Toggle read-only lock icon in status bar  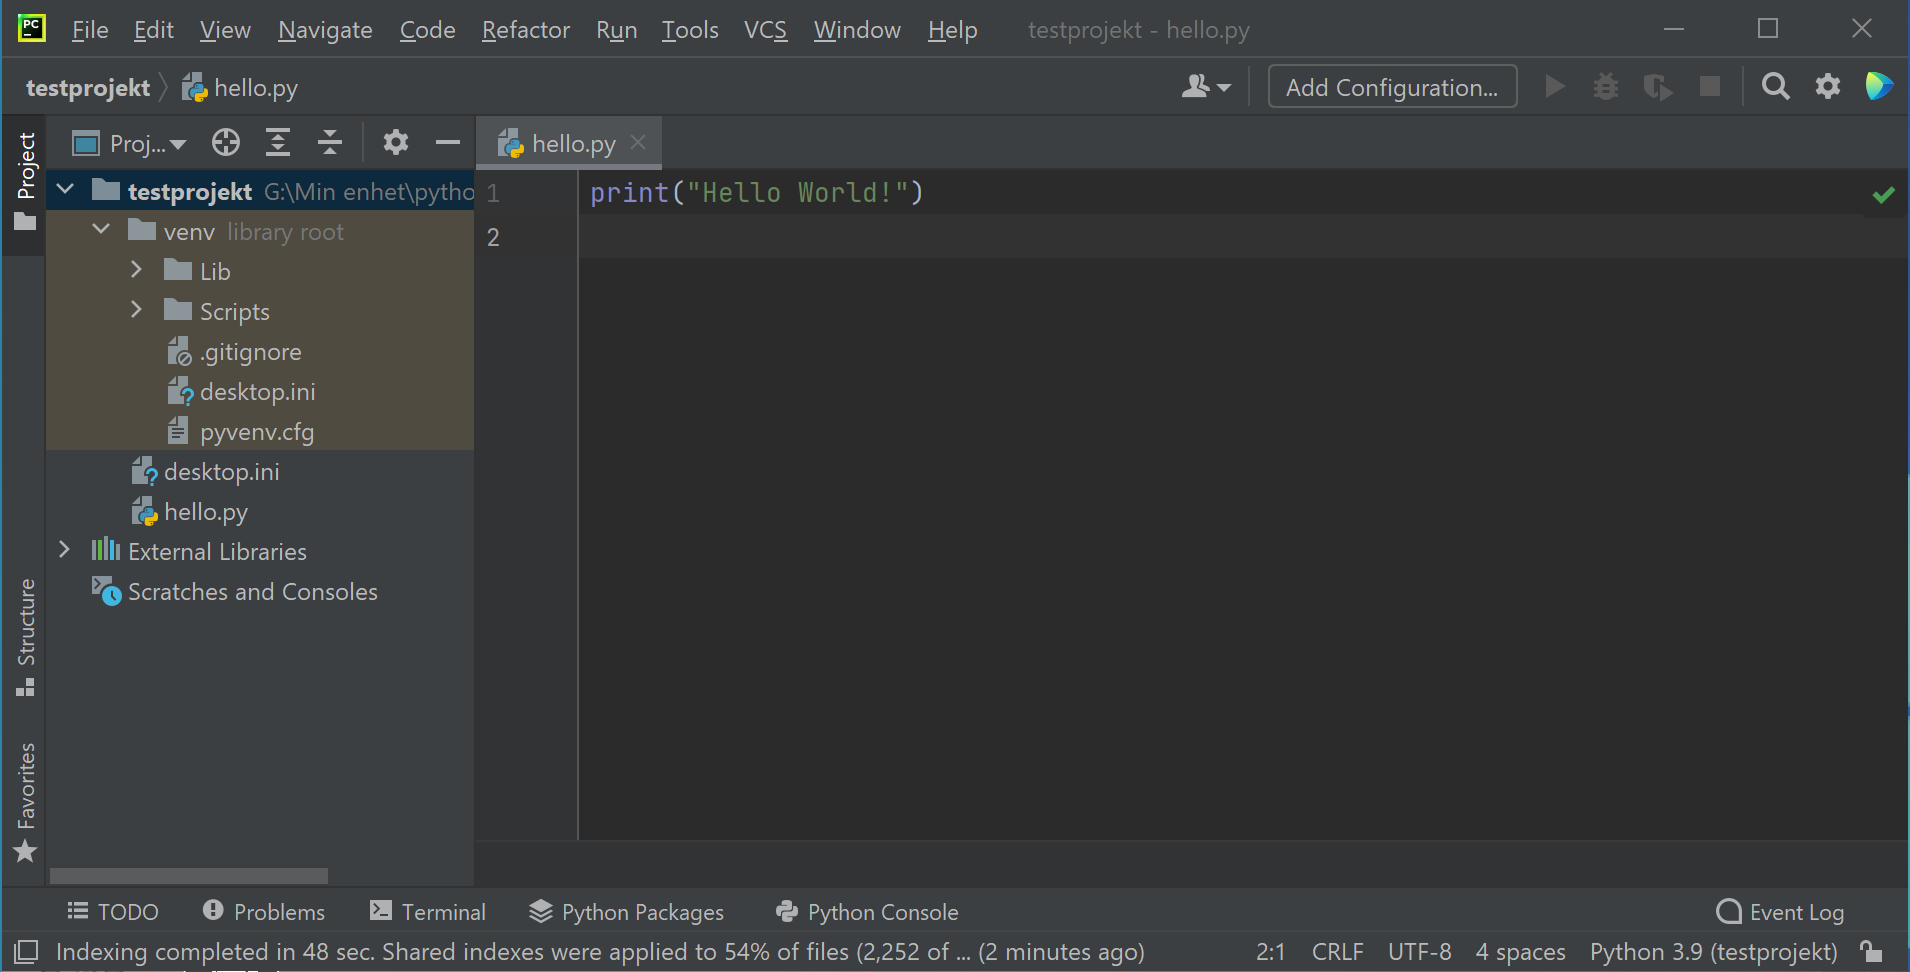1872,951
